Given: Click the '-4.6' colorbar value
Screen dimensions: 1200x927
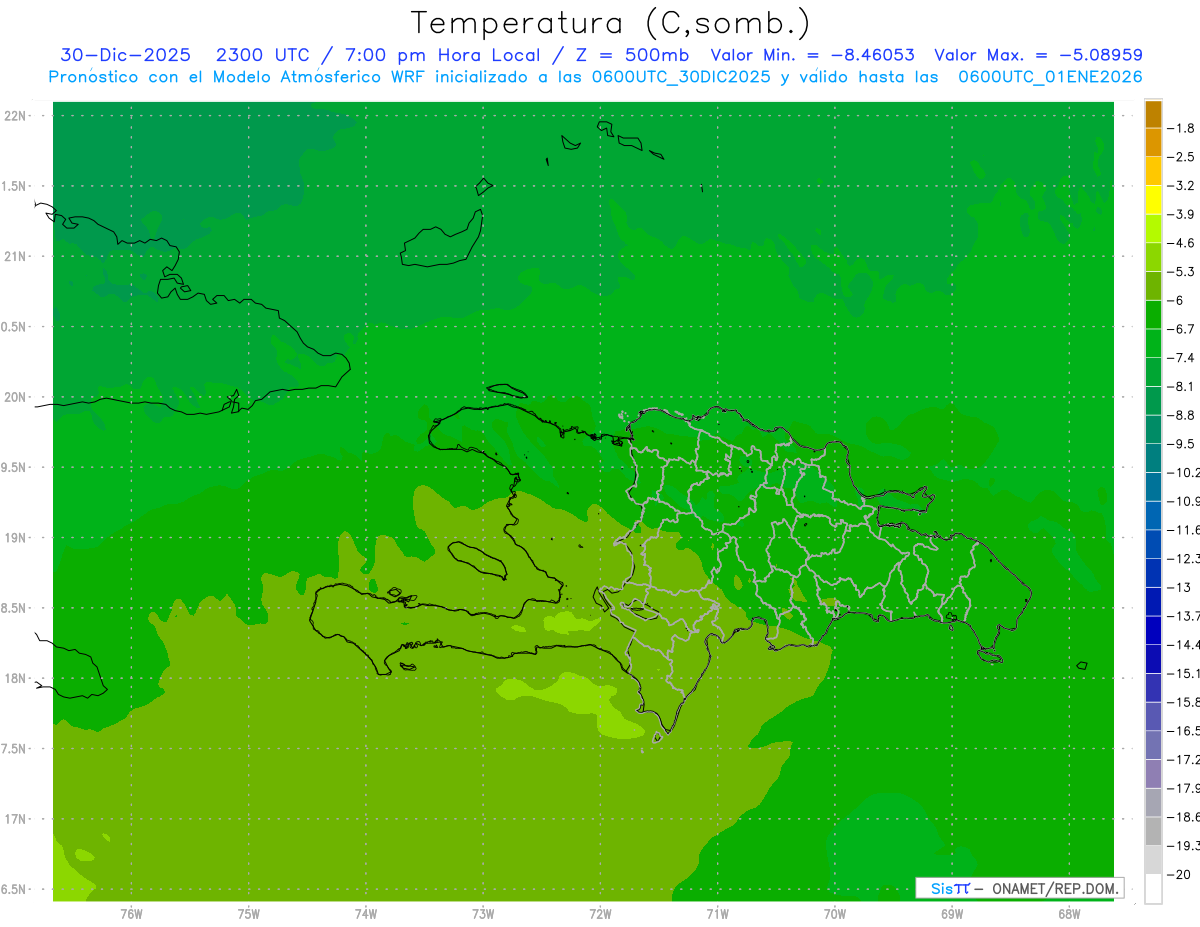Looking at the screenshot, I should point(1182,243).
